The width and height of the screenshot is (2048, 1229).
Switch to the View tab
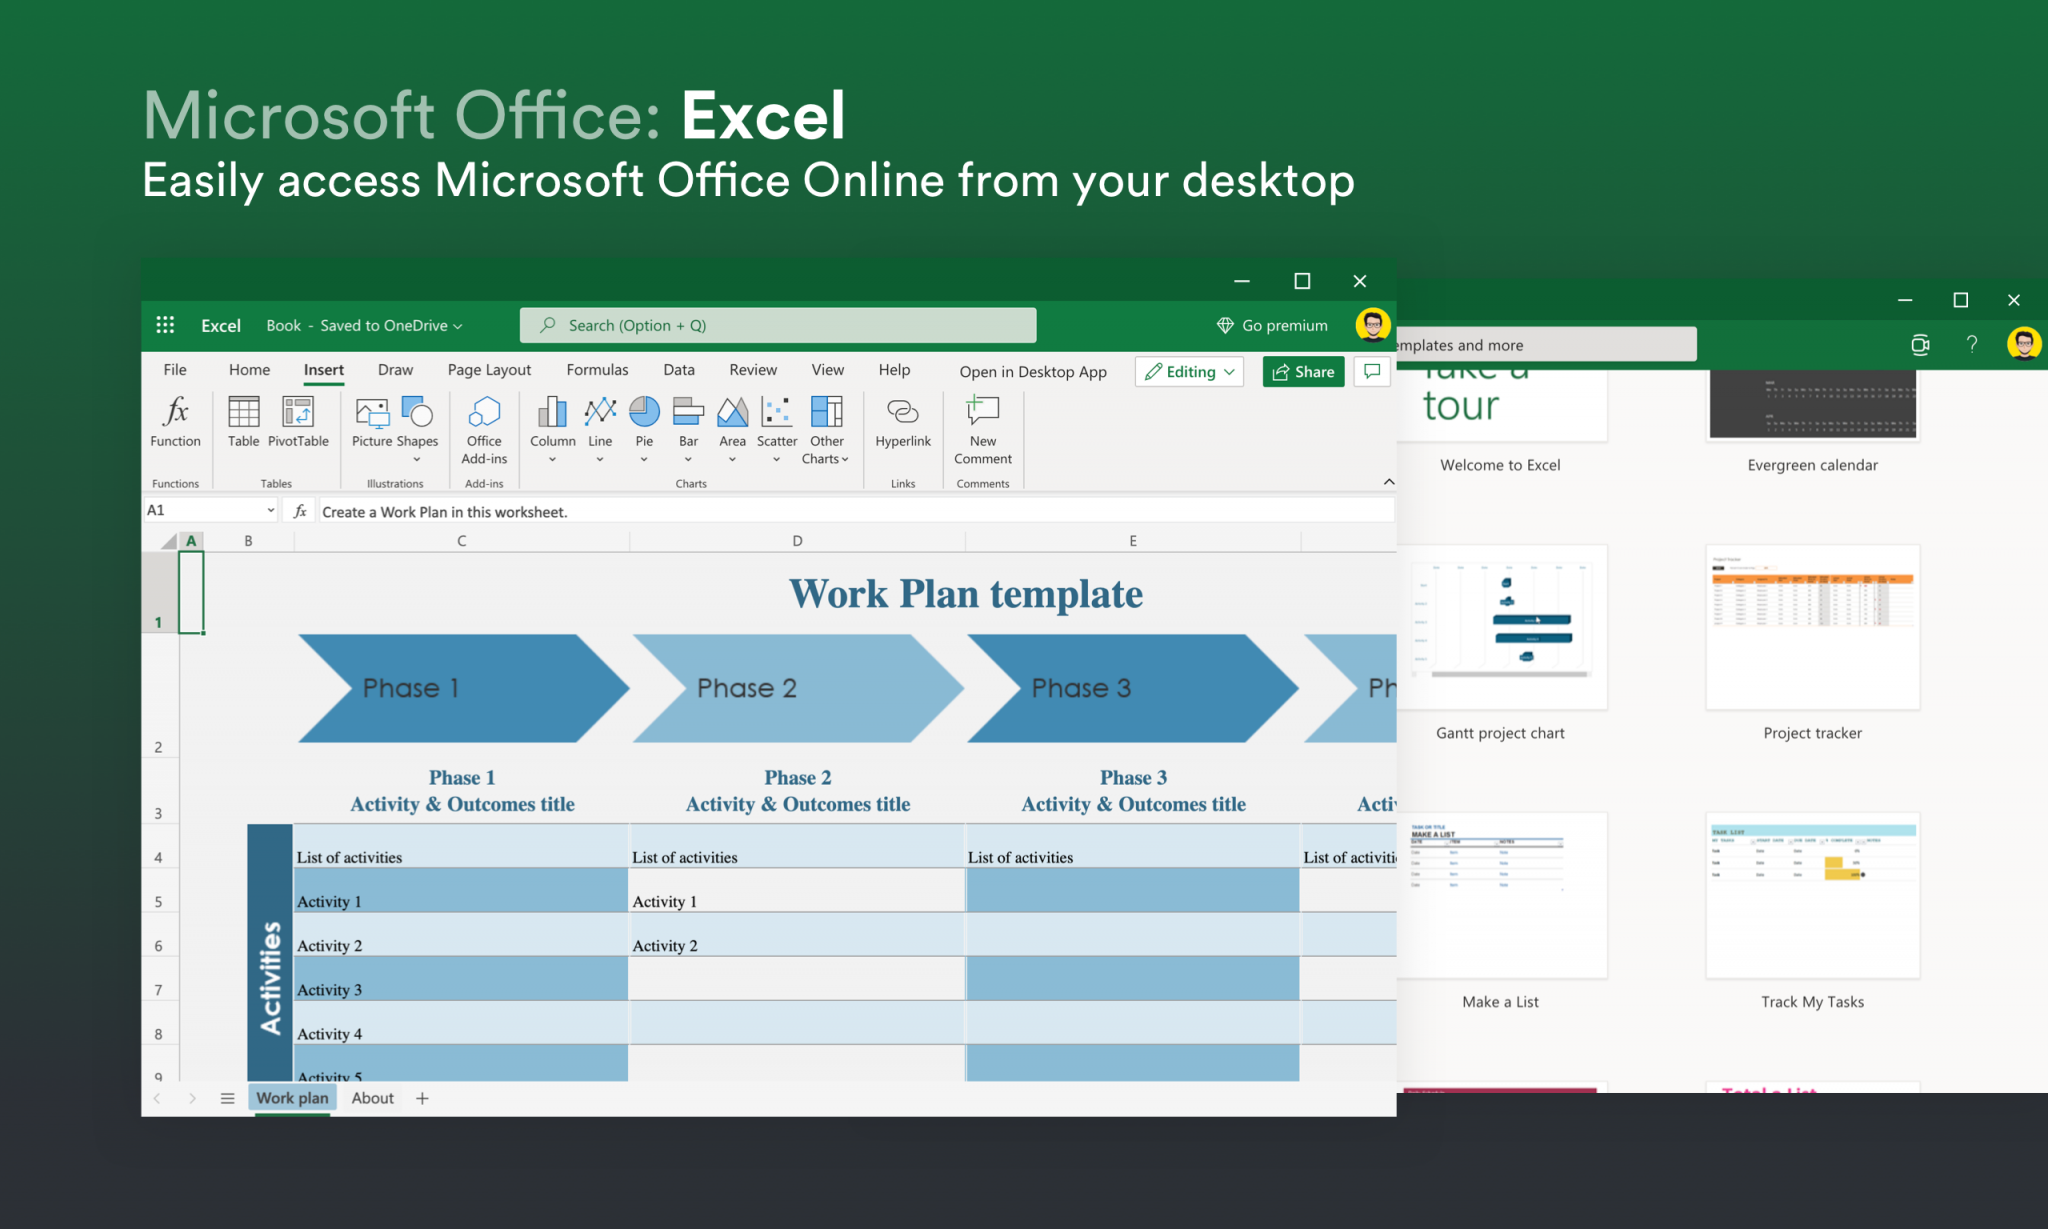(827, 370)
